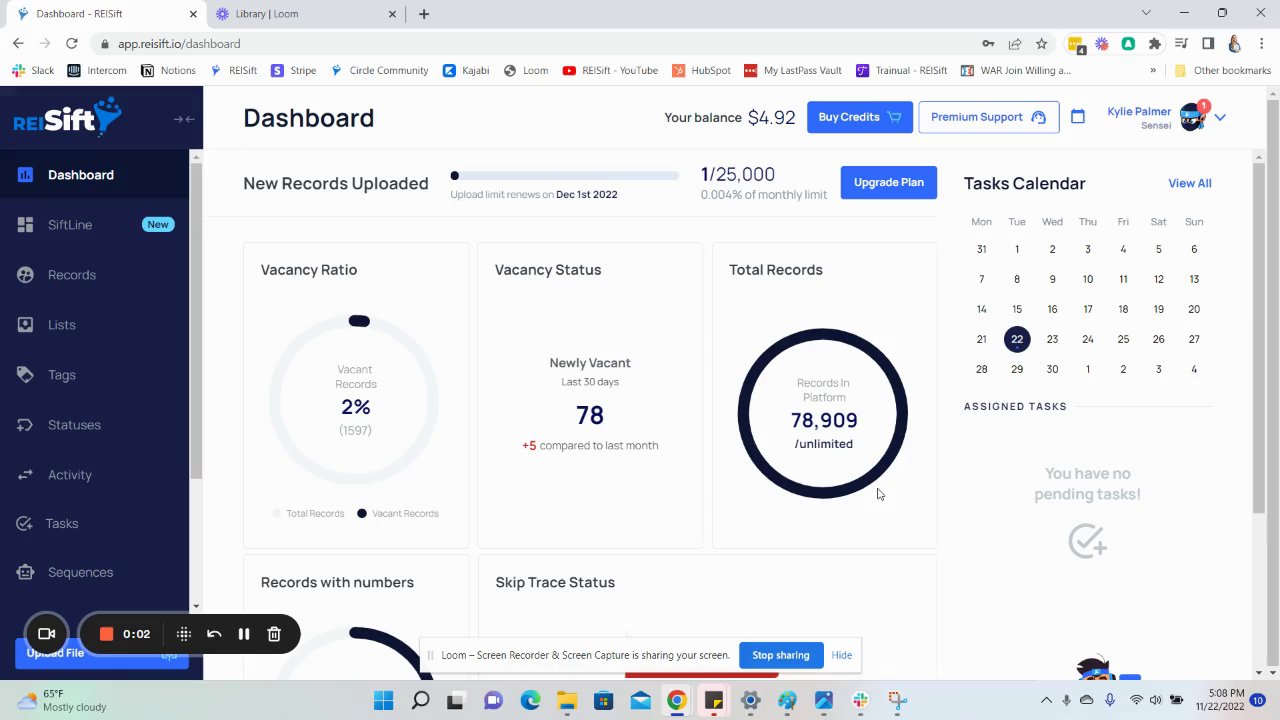Open the Slack bookmark
Viewport: 1280px width, 720px height.
pyautogui.click(x=33, y=70)
